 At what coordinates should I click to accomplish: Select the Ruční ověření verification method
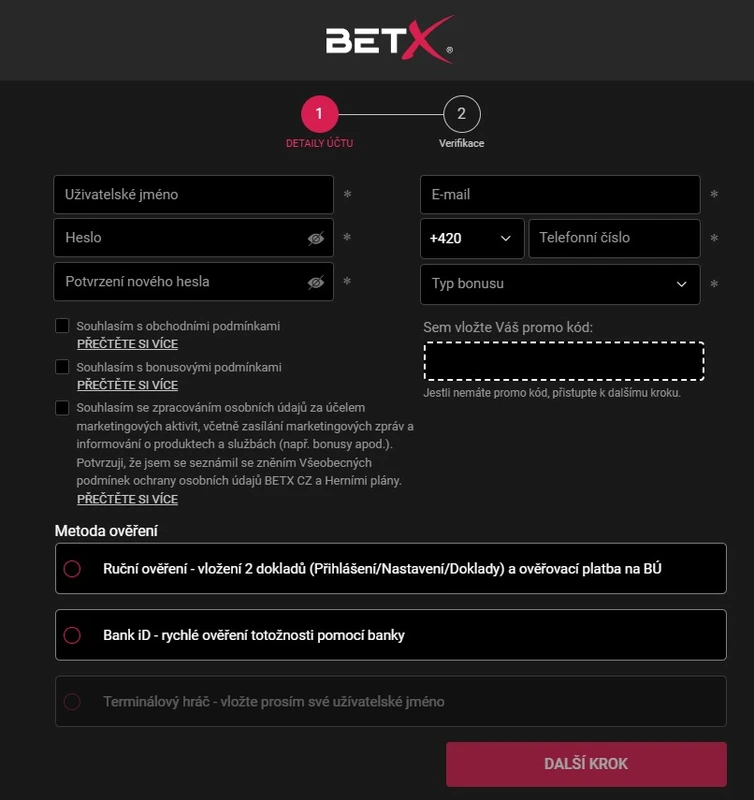[x=71, y=568]
